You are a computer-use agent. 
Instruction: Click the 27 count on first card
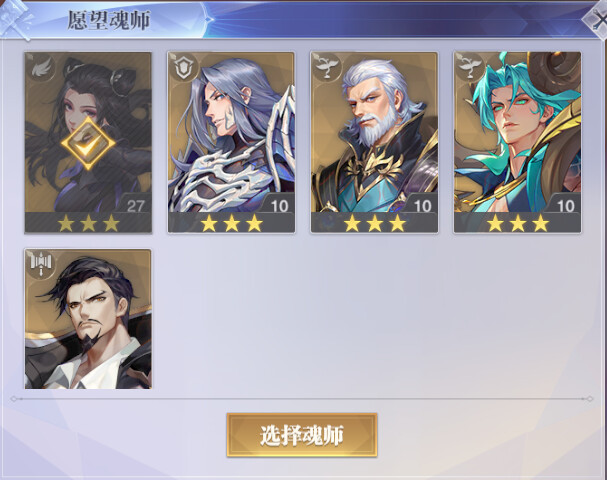[x=135, y=206]
